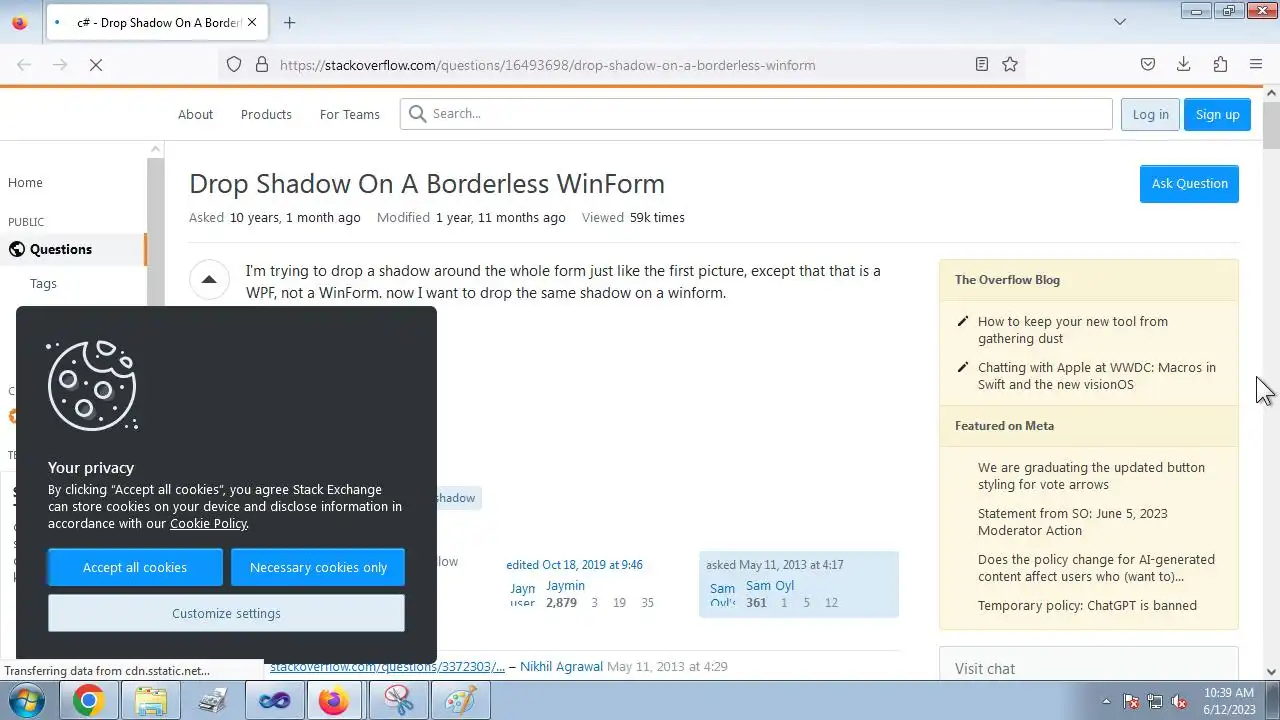Screen dimensions: 1280x720
Task: Open policy change for AI-generated content post
Action: [1096, 568]
